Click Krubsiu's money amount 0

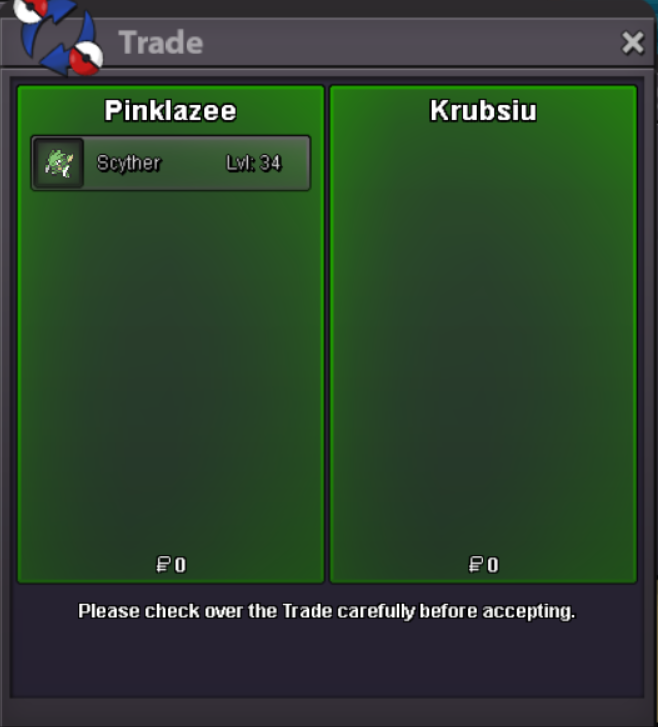493,565
